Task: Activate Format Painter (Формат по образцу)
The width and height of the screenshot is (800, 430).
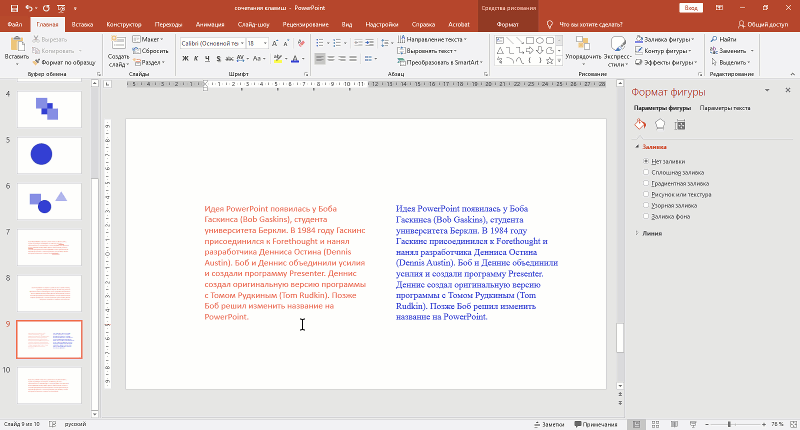Action: coord(64,62)
